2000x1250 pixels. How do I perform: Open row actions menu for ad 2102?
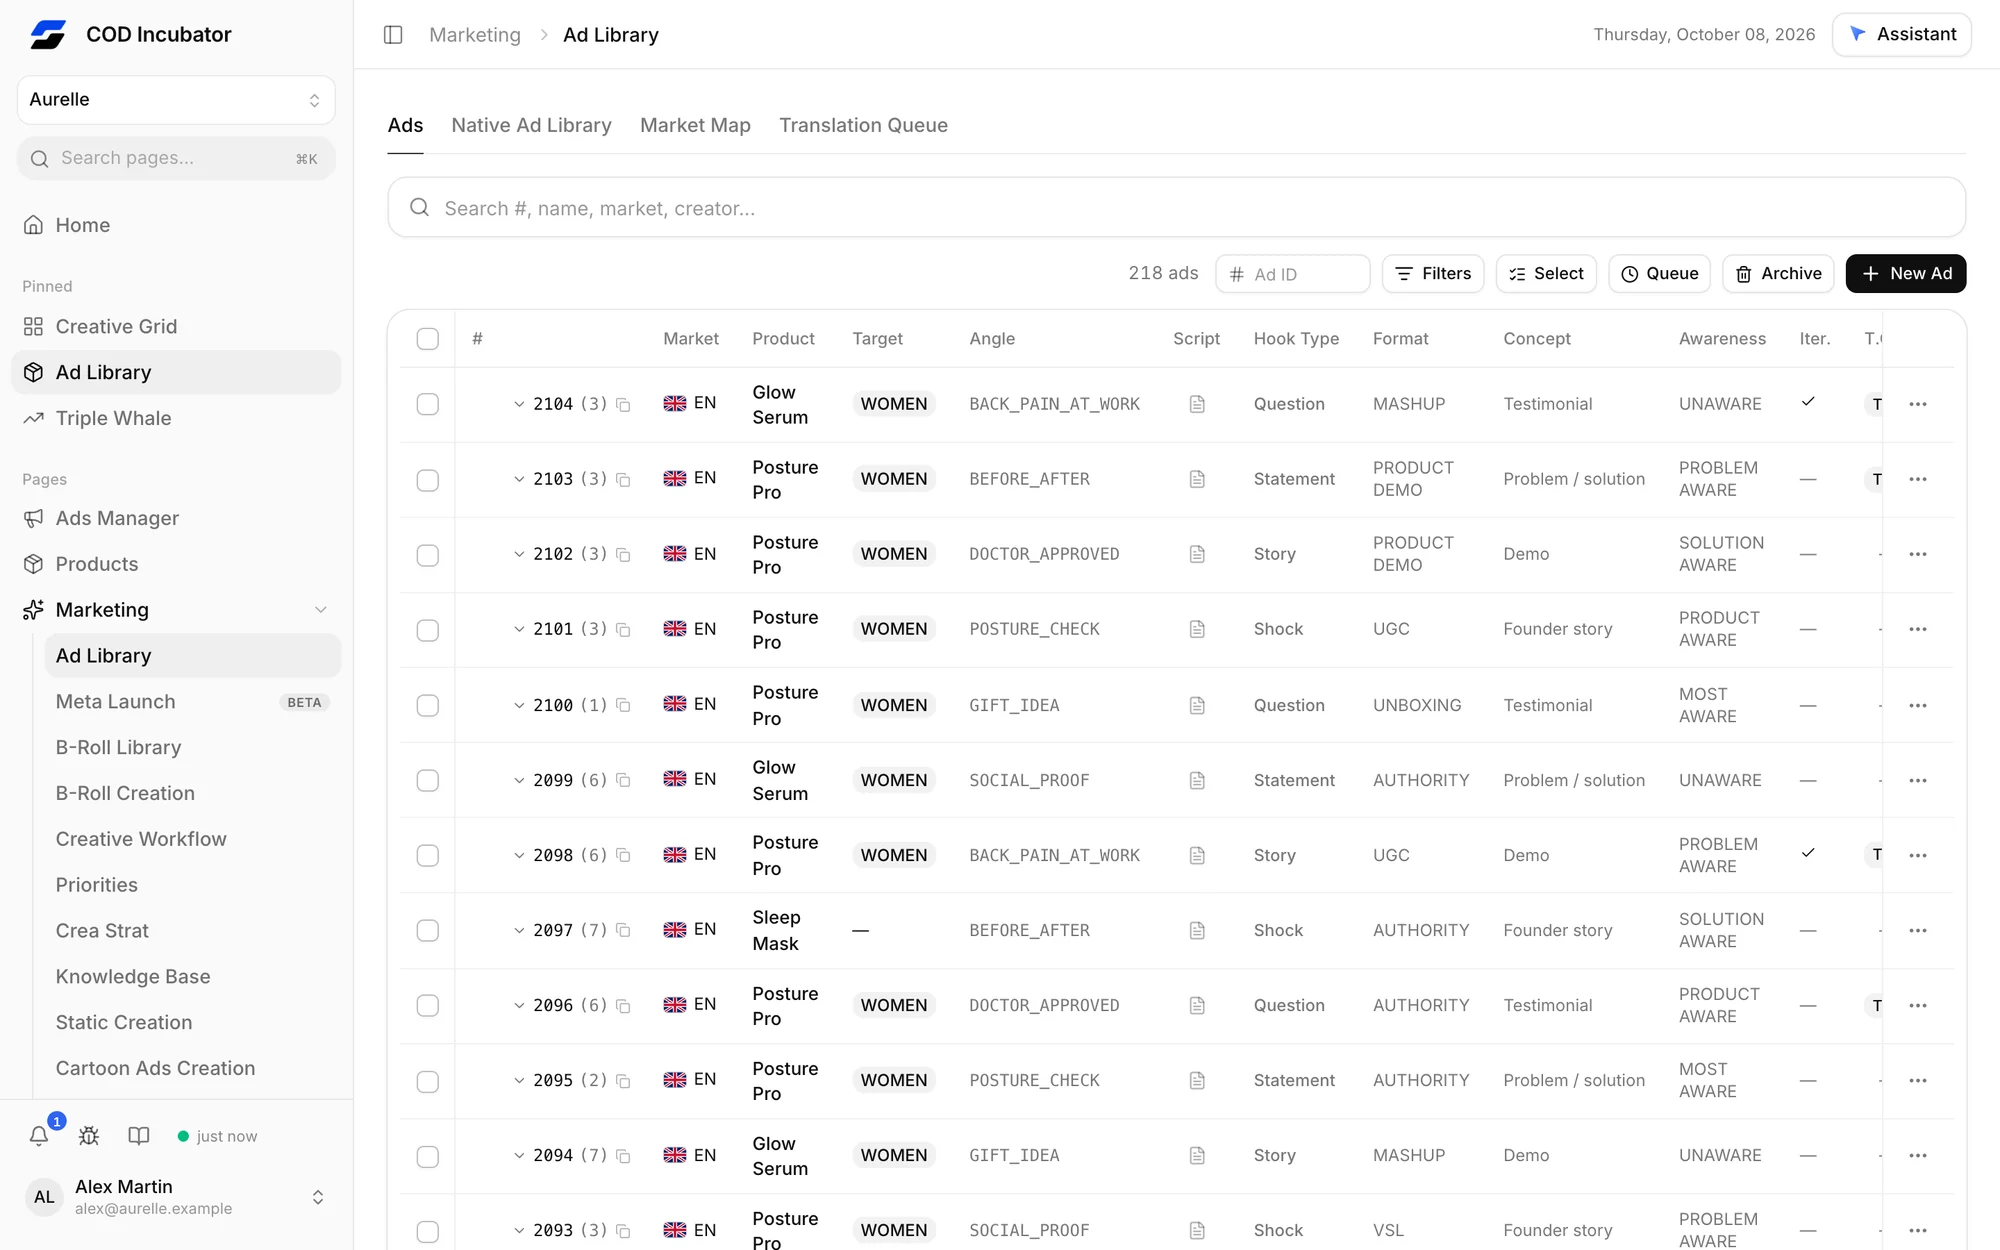[x=1917, y=554]
